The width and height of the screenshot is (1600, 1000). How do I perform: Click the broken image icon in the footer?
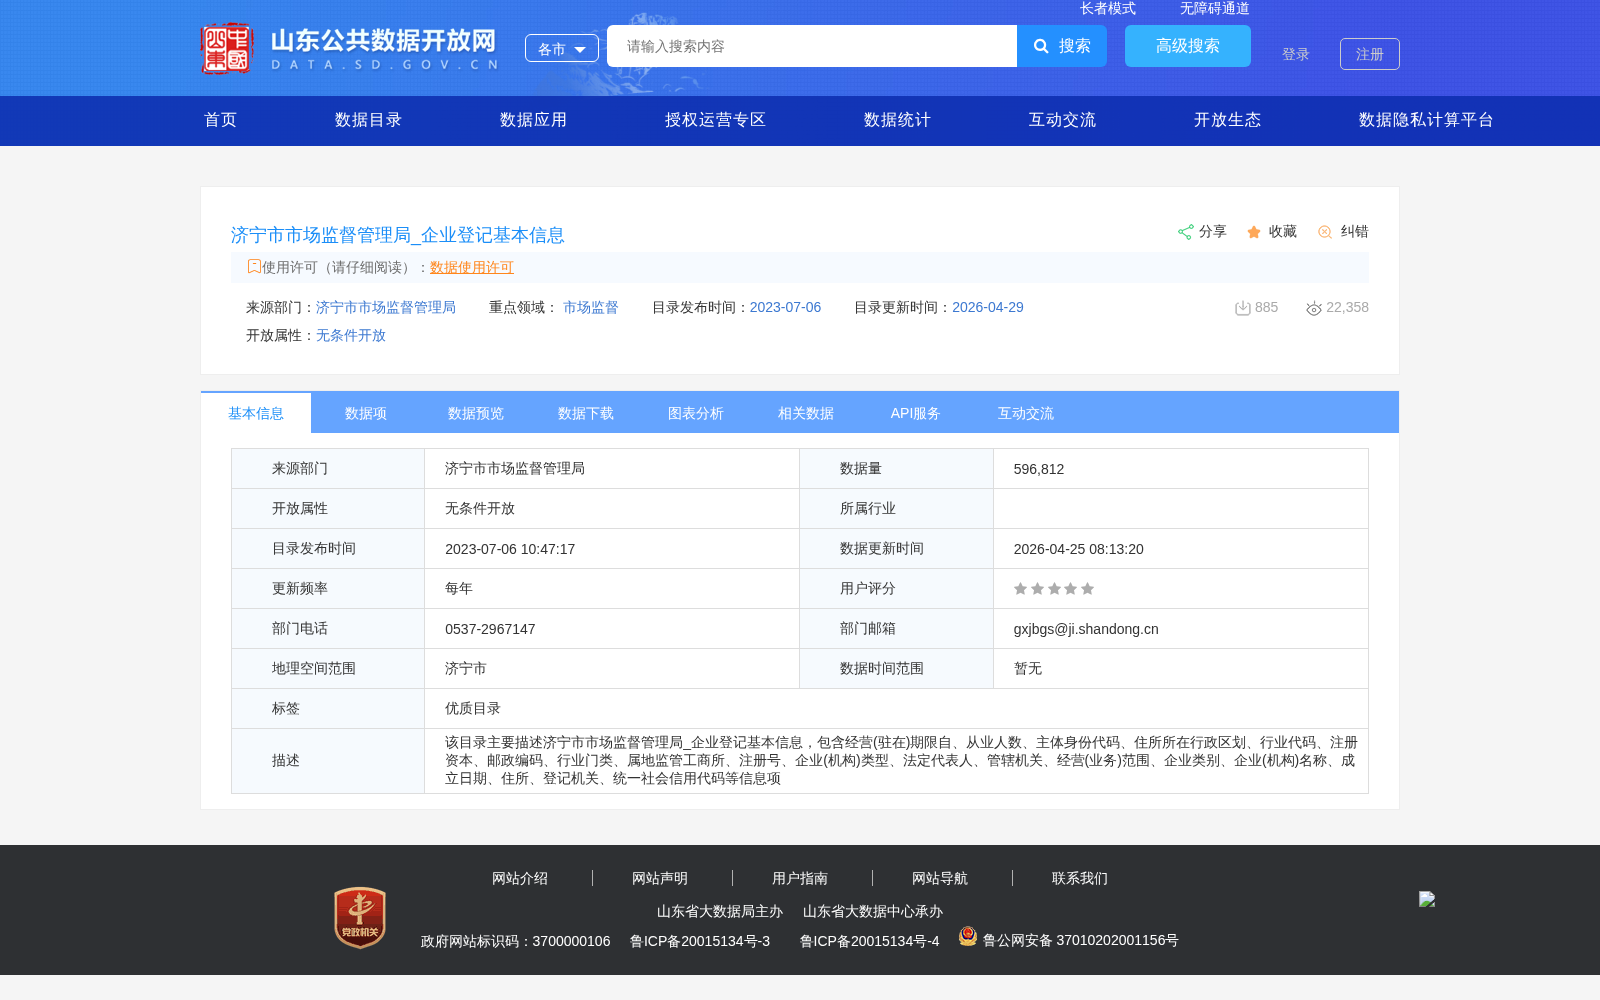[1427, 899]
